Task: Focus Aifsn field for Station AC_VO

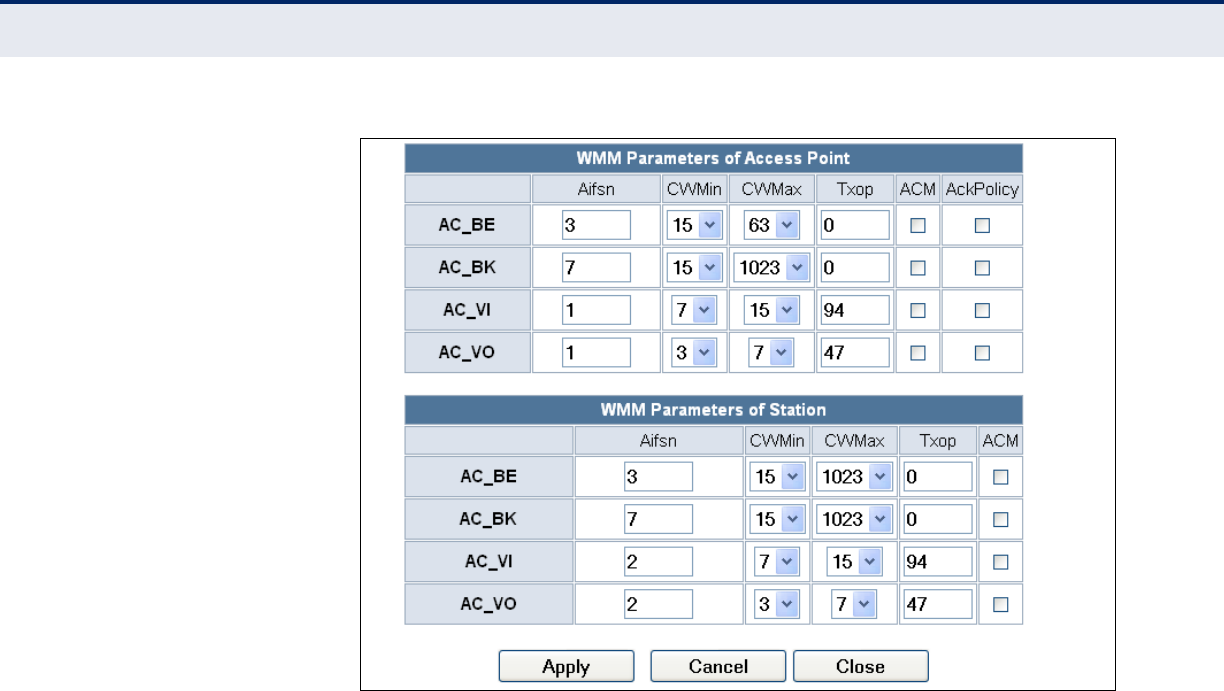Action: tap(658, 604)
